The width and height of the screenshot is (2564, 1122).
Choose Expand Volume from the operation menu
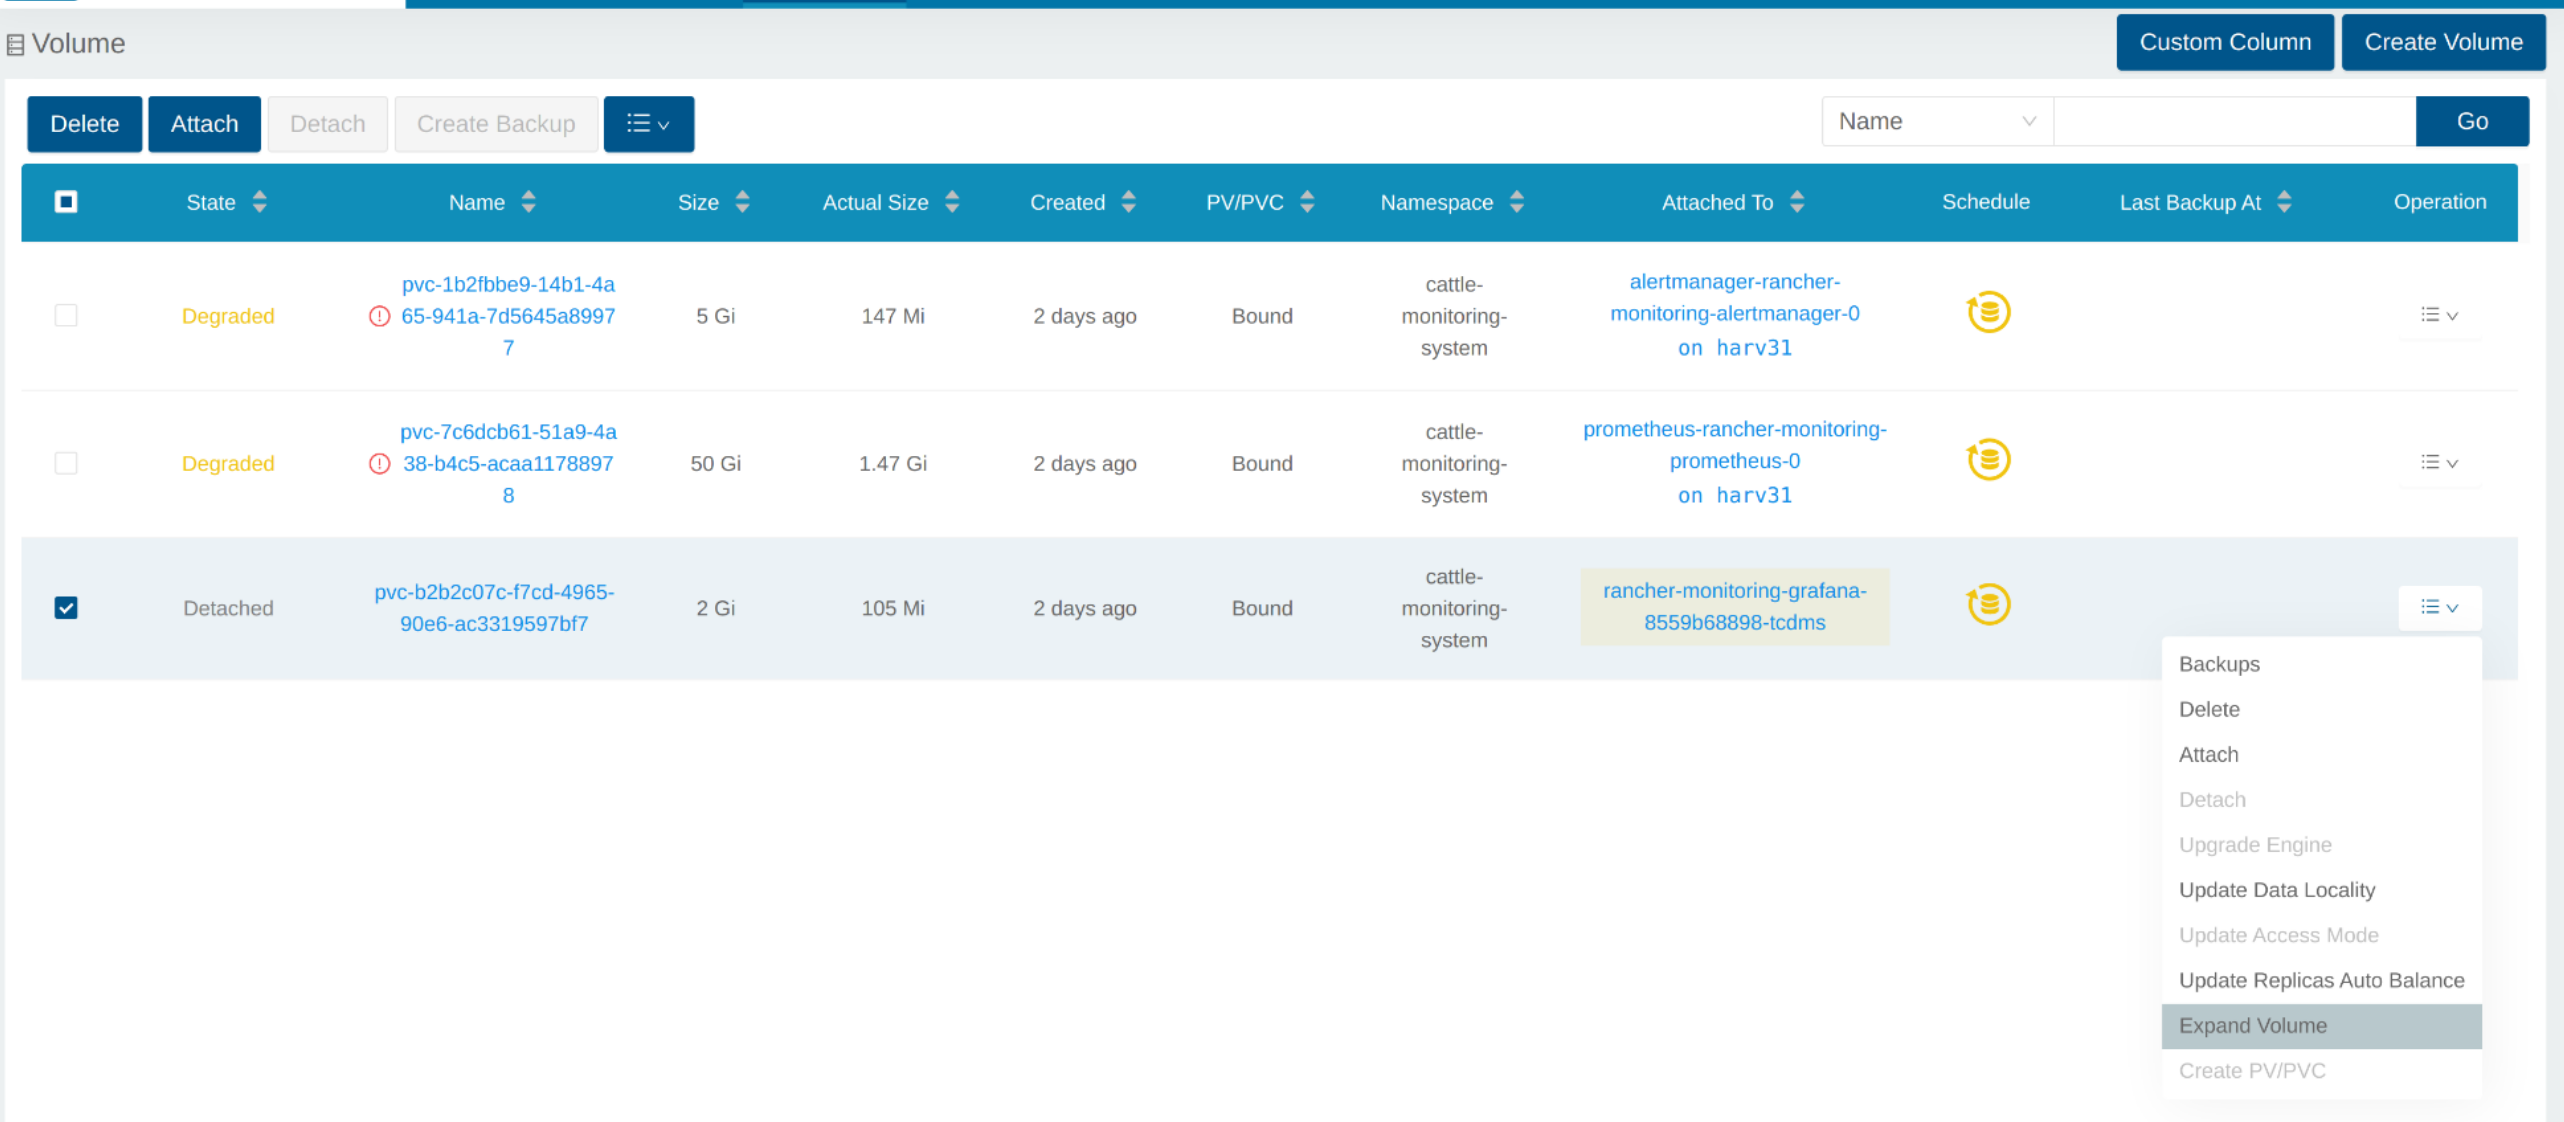[2252, 1026]
